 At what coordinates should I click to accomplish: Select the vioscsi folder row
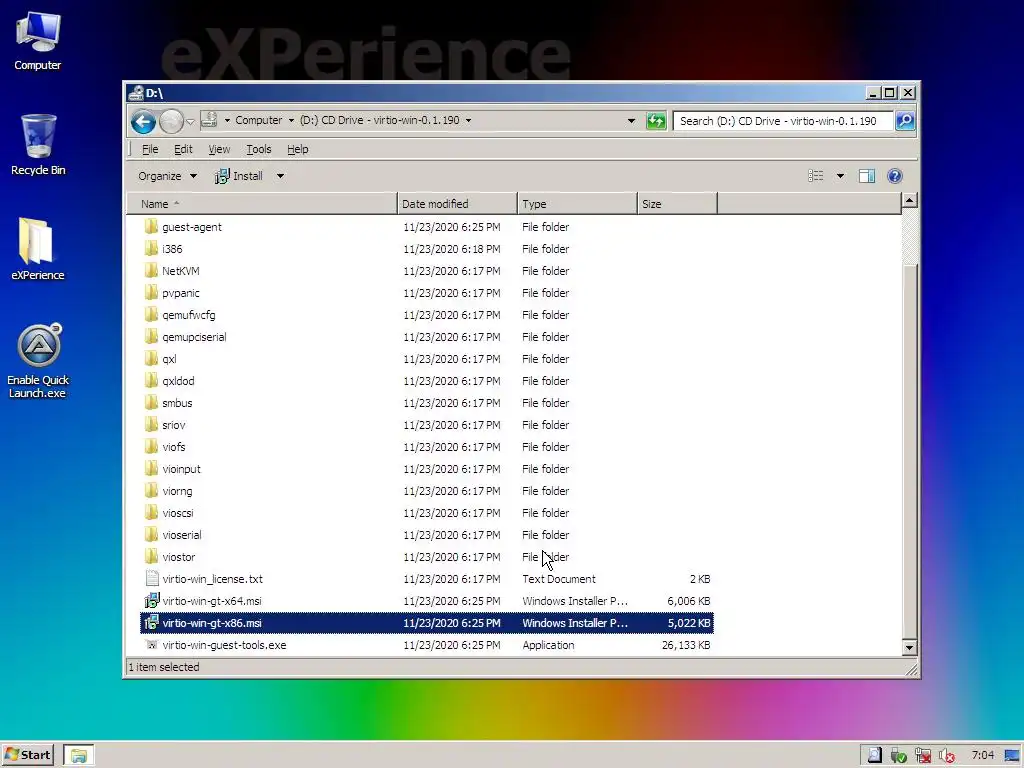click(x=427, y=513)
